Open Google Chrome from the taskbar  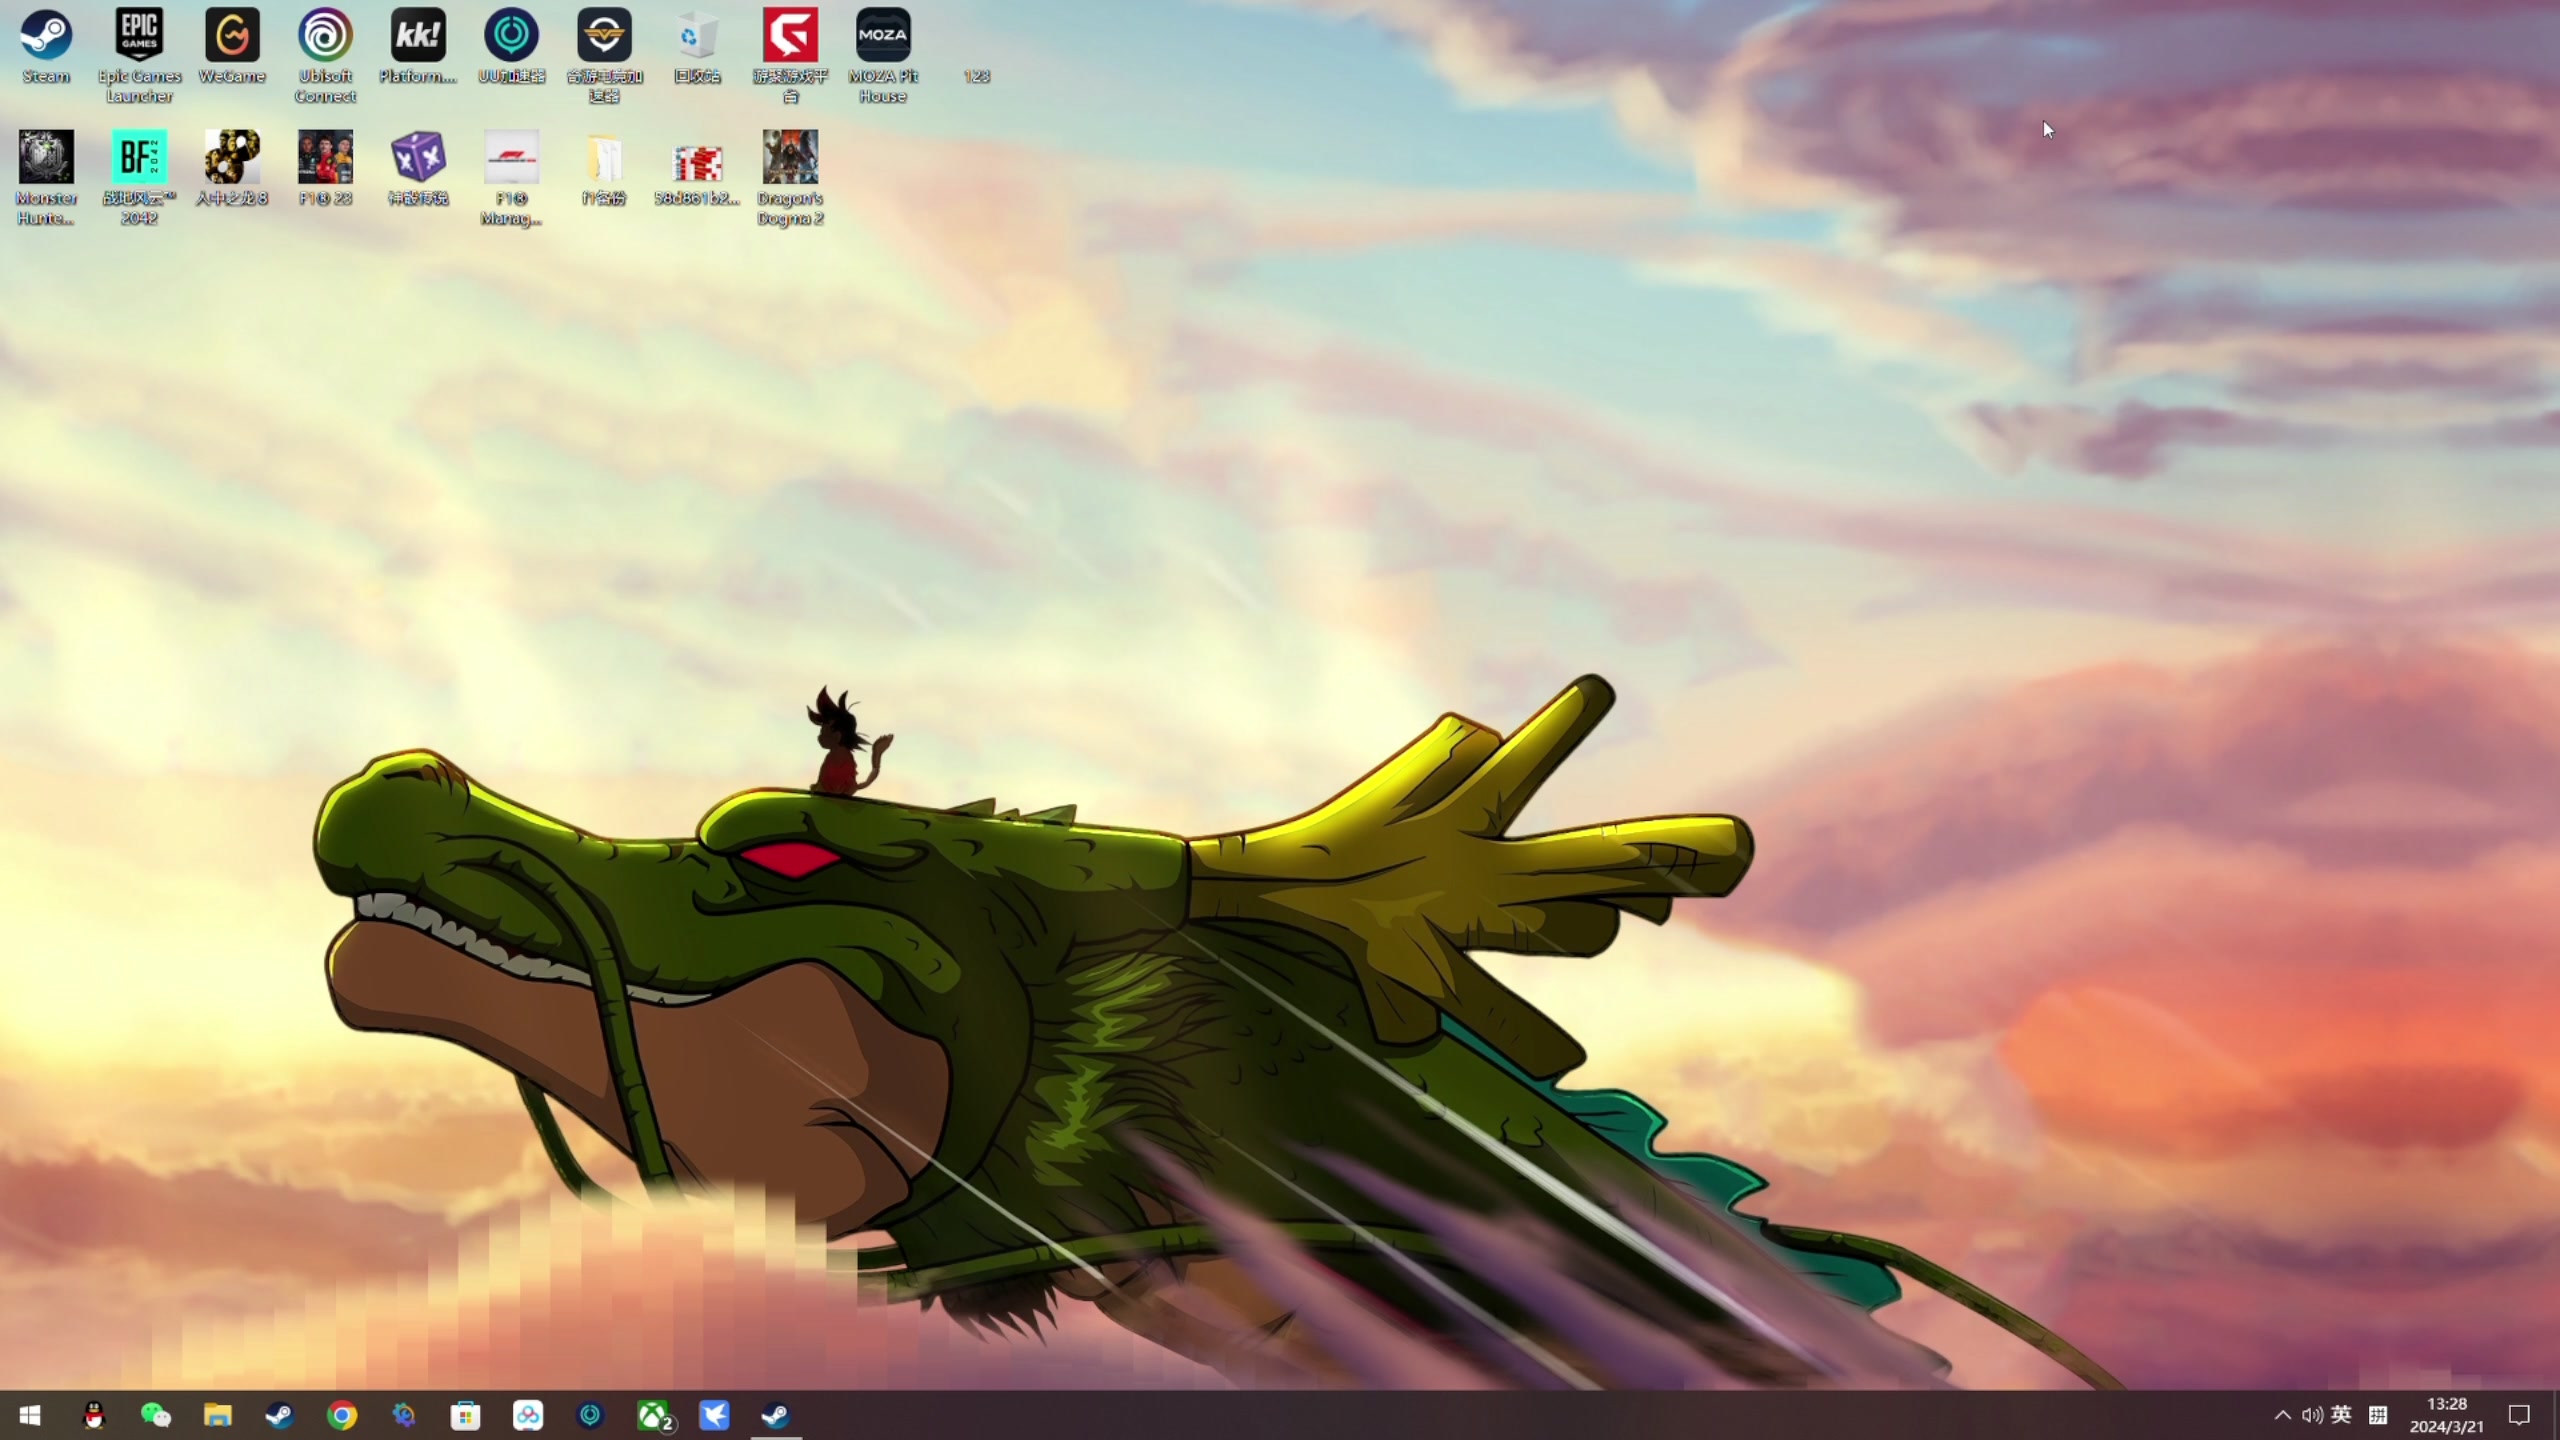pos(342,1415)
